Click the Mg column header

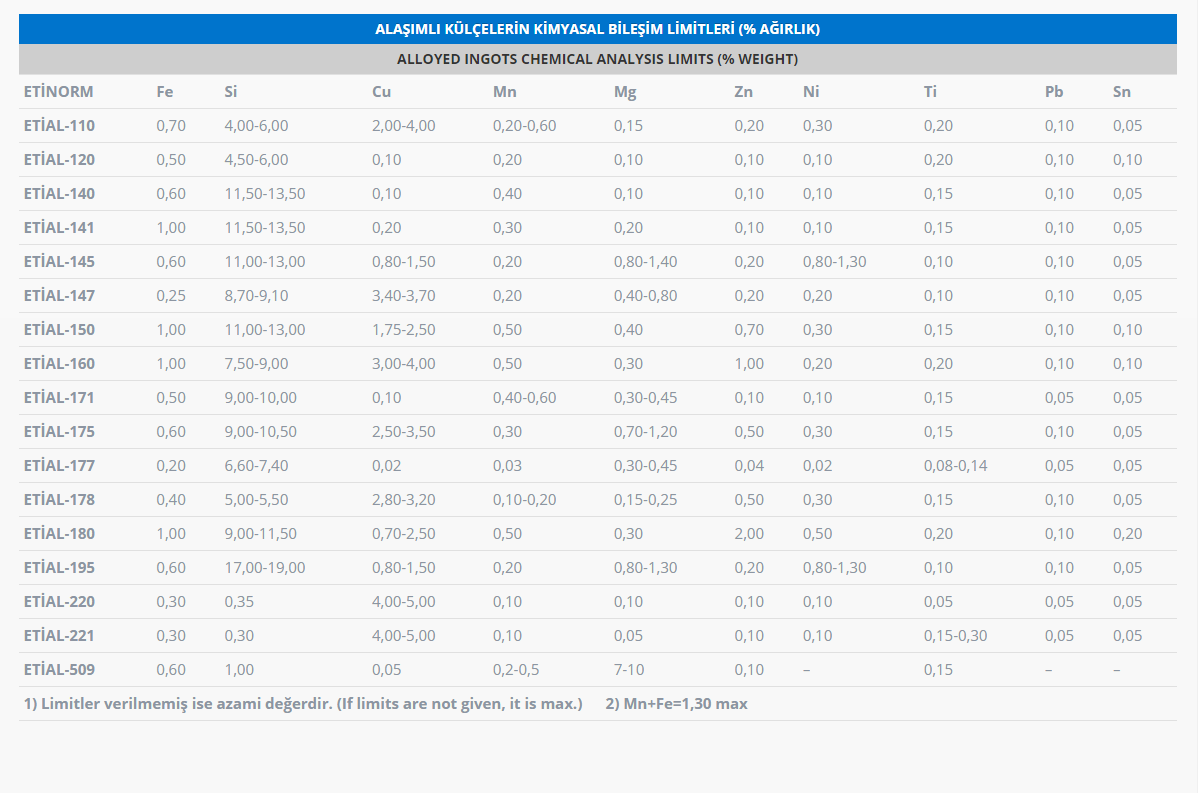[x=625, y=92]
